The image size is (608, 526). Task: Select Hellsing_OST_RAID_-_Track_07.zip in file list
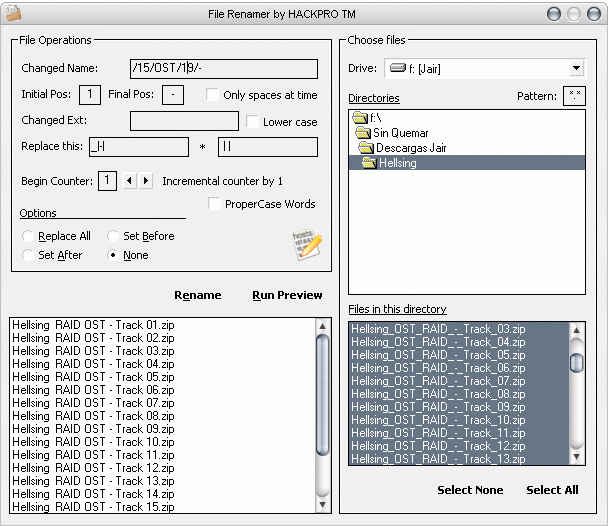click(x=438, y=381)
